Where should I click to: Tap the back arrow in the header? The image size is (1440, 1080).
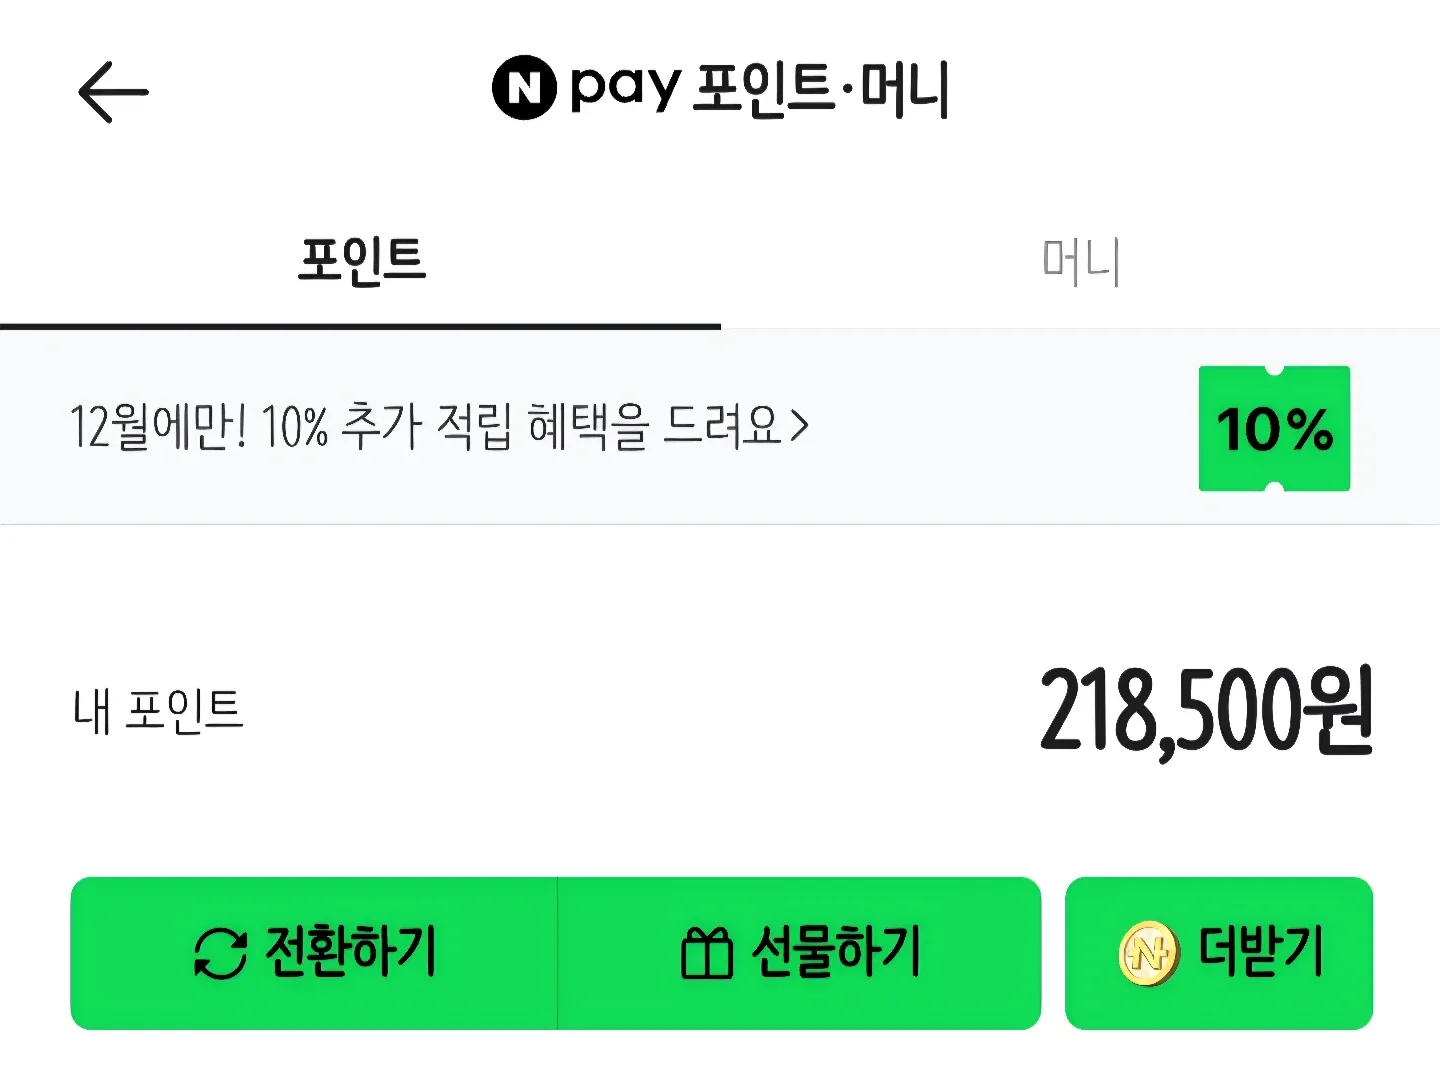(113, 92)
